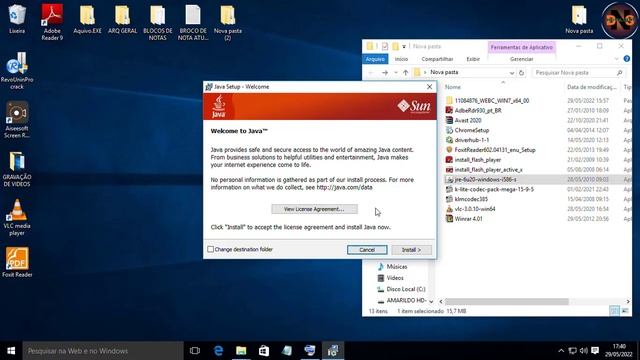Select Adobe Reader 9 desktop icon
640x360 pixels.
(52, 22)
